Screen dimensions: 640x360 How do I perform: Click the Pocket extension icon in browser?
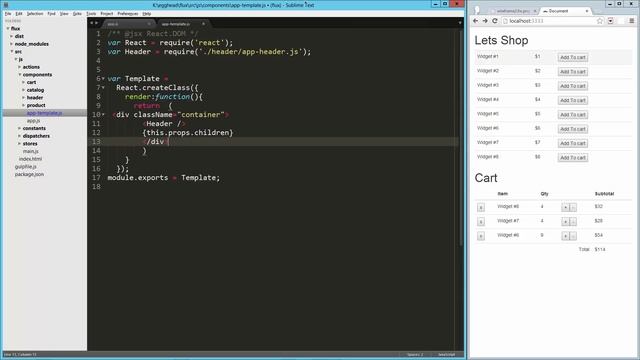coord(611,21)
